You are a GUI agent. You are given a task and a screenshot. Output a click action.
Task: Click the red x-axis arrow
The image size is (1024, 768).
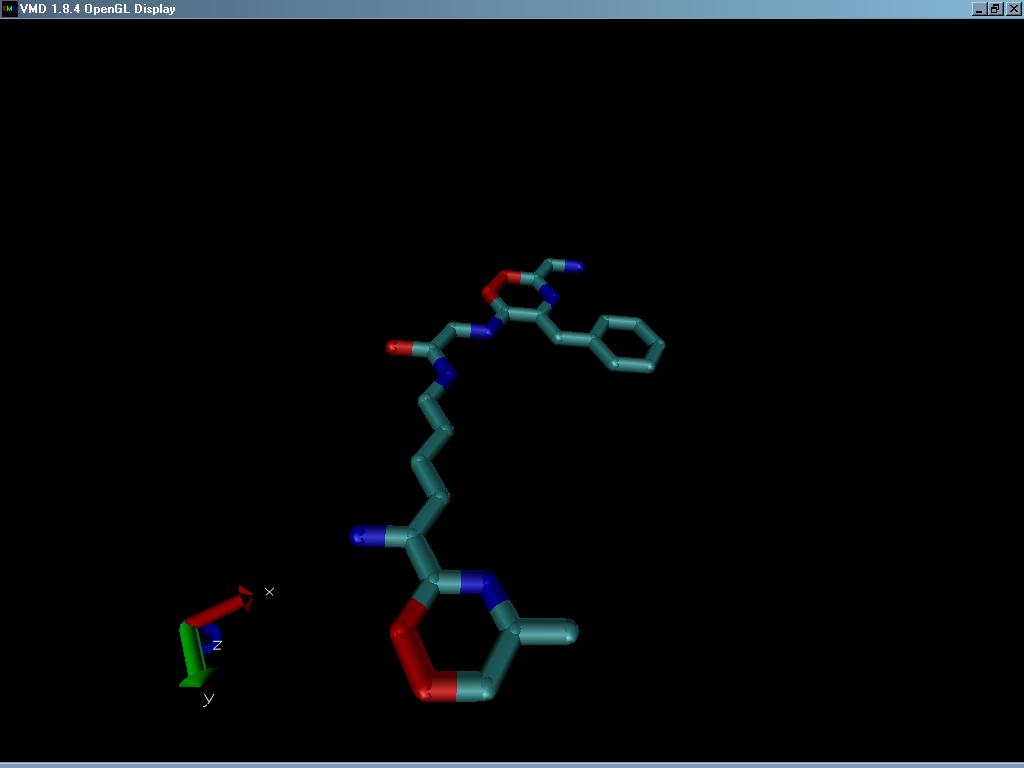click(219, 606)
